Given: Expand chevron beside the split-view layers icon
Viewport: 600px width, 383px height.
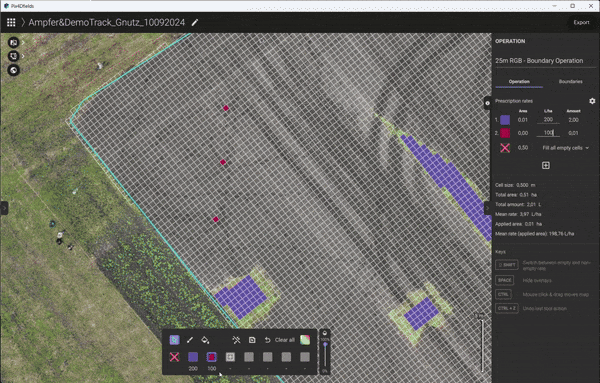Looking at the screenshot, I should [23, 42].
